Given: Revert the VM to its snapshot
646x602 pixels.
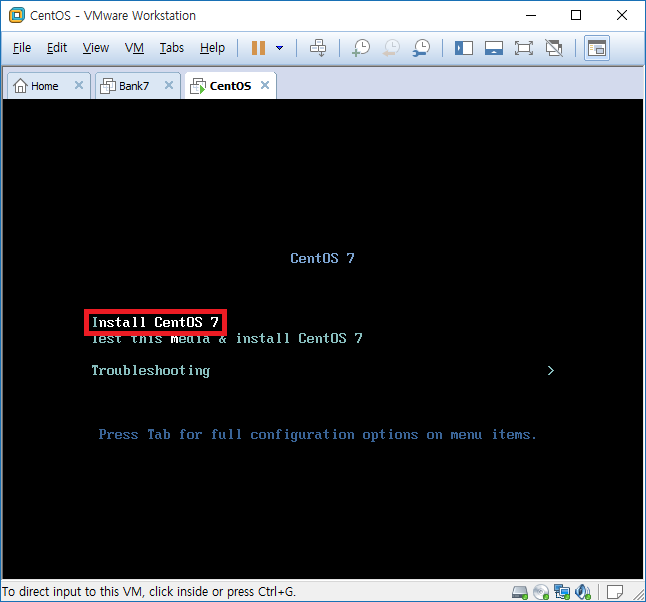Looking at the screenshot, I should (391, 48).
